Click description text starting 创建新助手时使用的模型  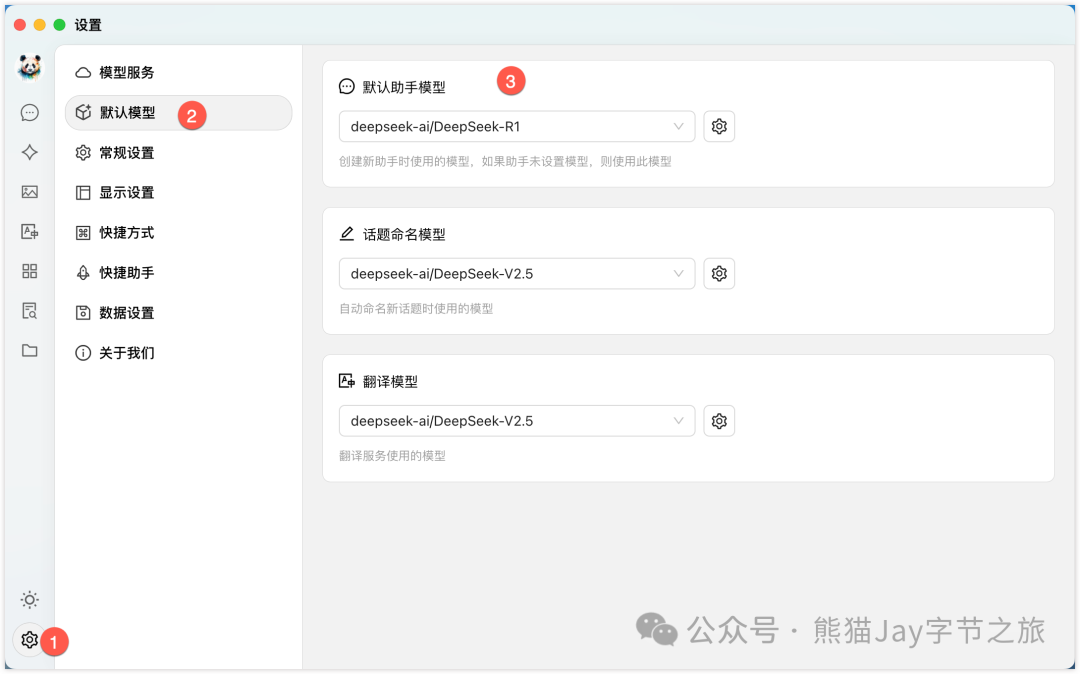coord(505,162)
